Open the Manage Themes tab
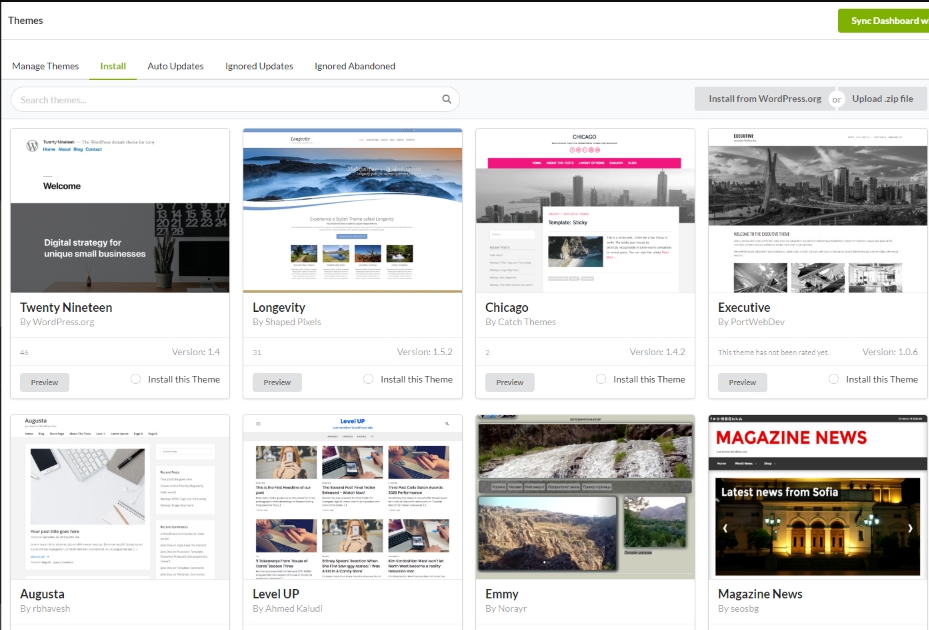This screenshot has width=929, height=630. pos(45,66)
